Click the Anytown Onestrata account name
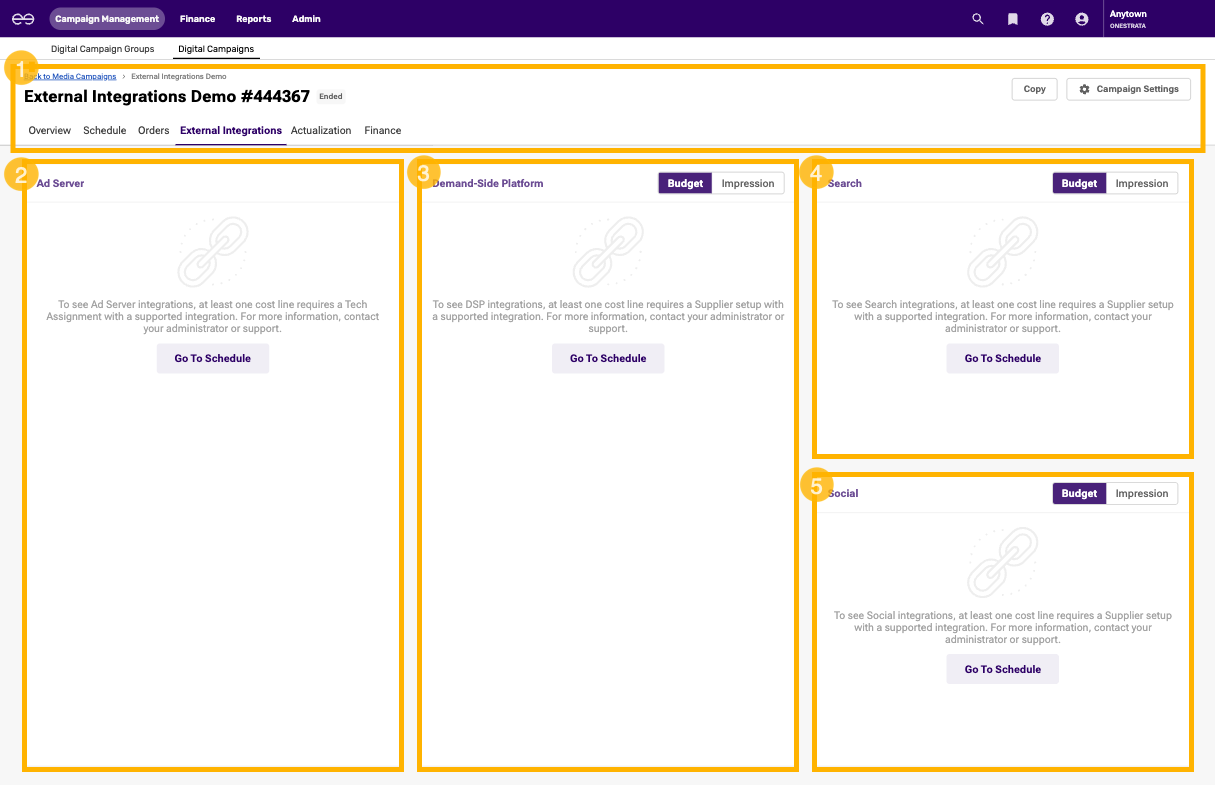This screenshot has height=785, width=1215. pos(1128,19)
